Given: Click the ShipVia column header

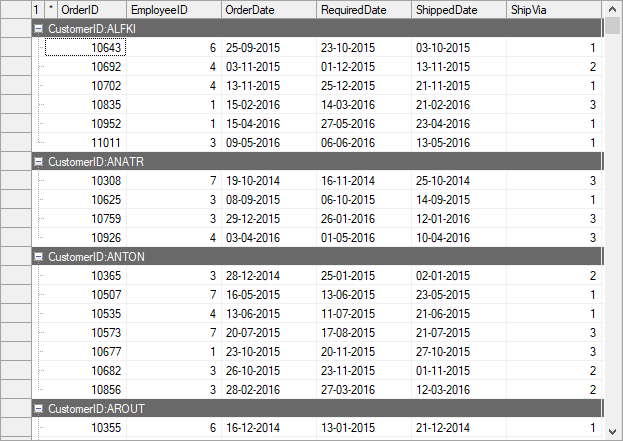Looking at the screenshot, I should coord(553,9).
